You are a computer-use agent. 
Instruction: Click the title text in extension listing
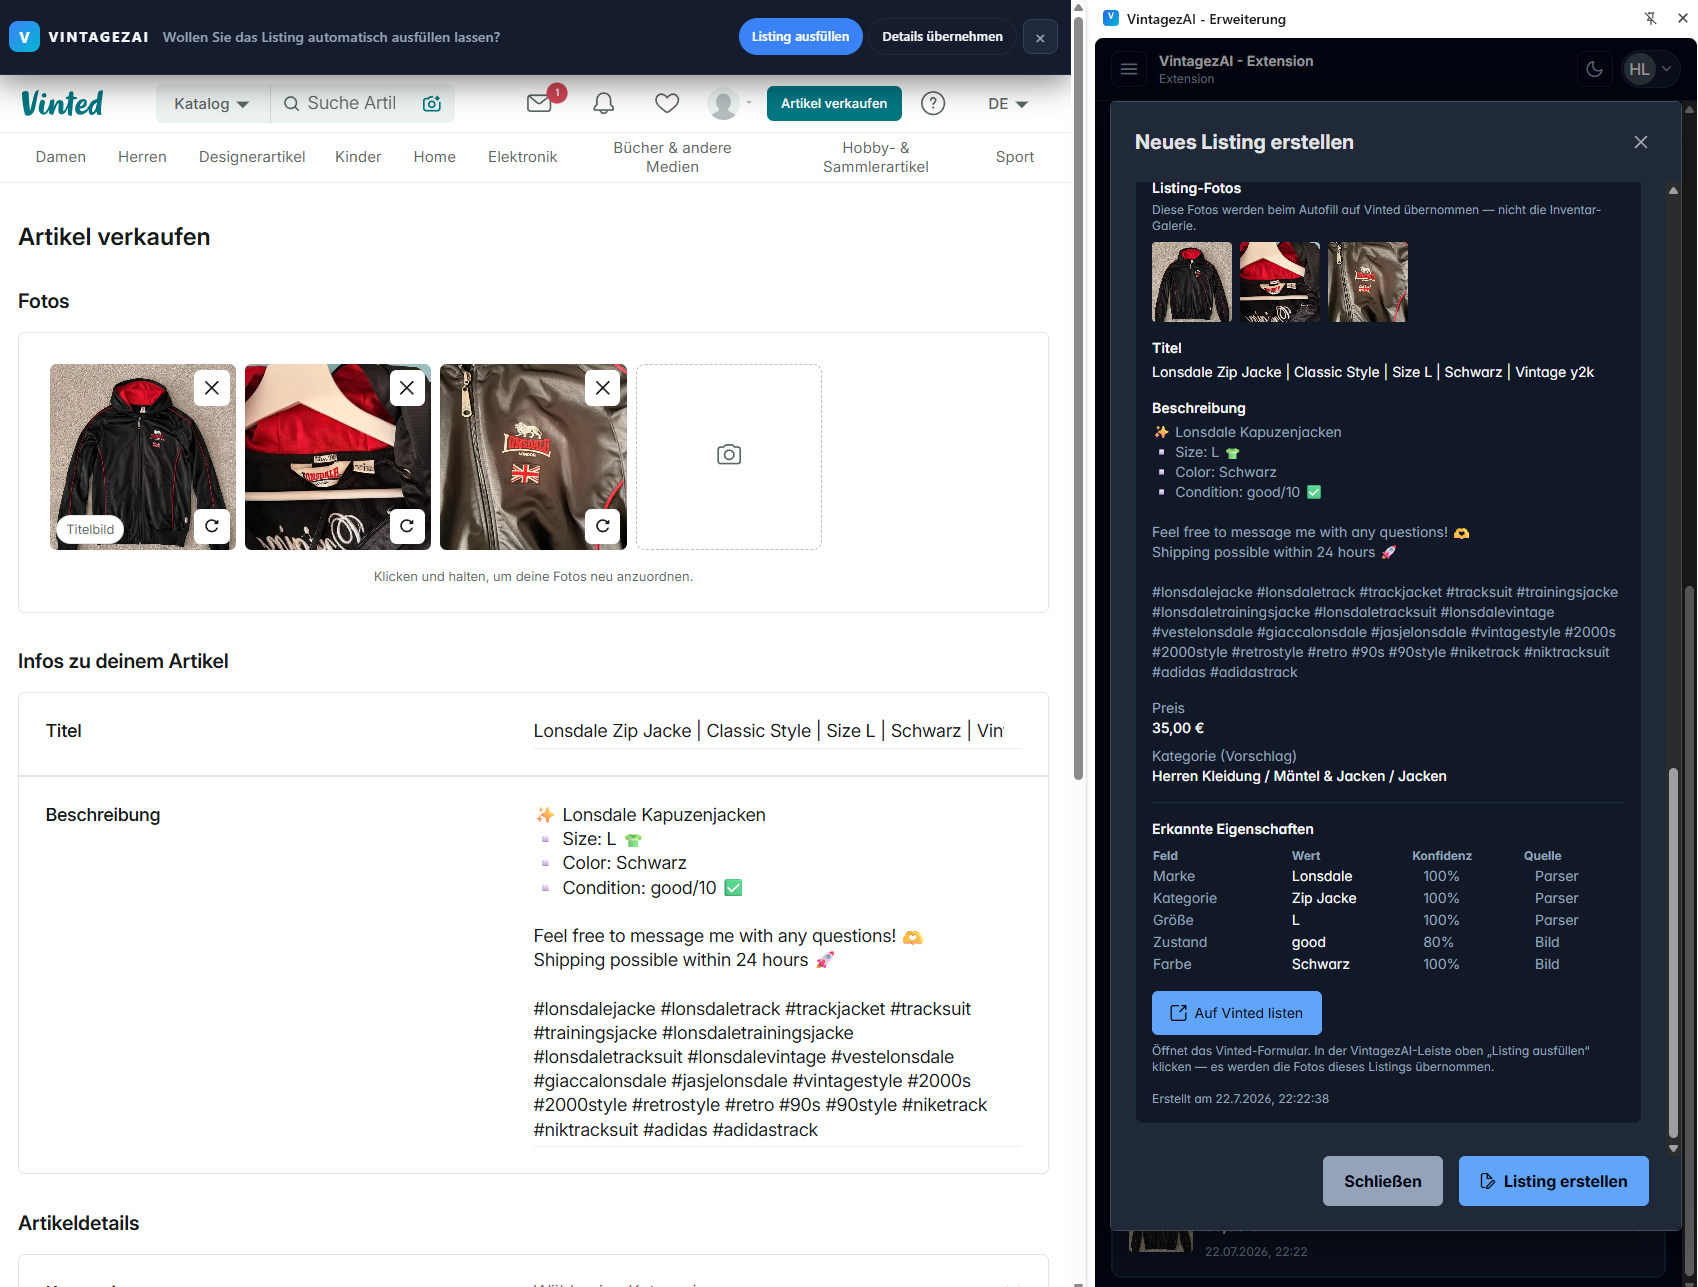pos(1373,372)
